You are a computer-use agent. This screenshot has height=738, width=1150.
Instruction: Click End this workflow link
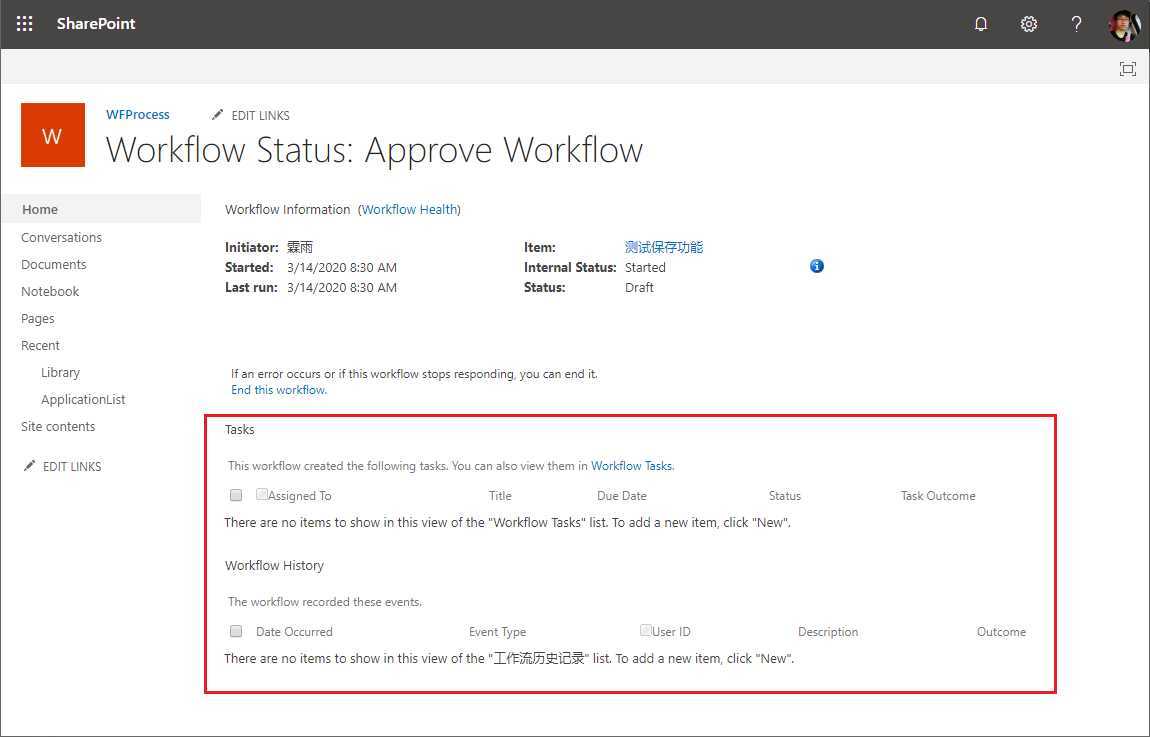(279, 390)
